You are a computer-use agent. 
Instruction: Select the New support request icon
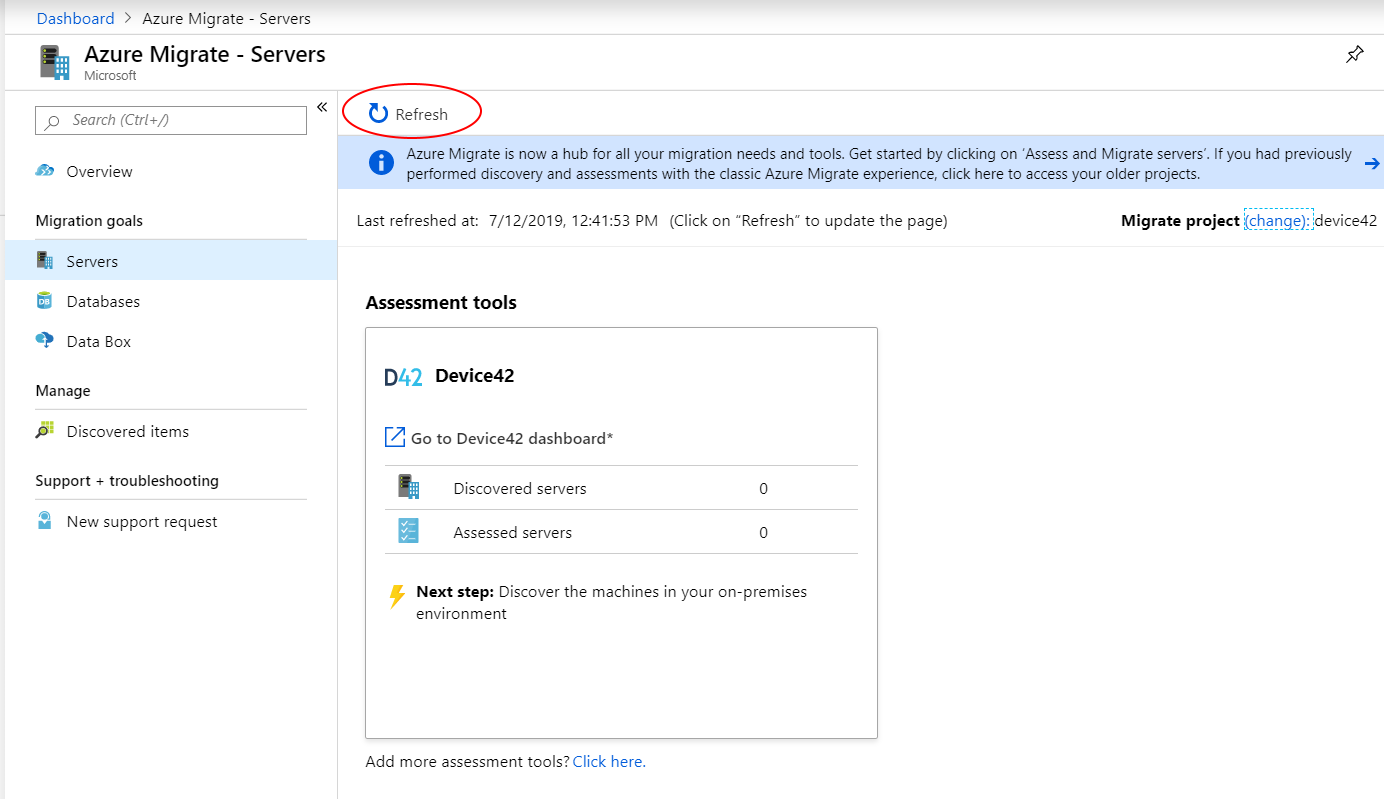click(x=44, y=521)
